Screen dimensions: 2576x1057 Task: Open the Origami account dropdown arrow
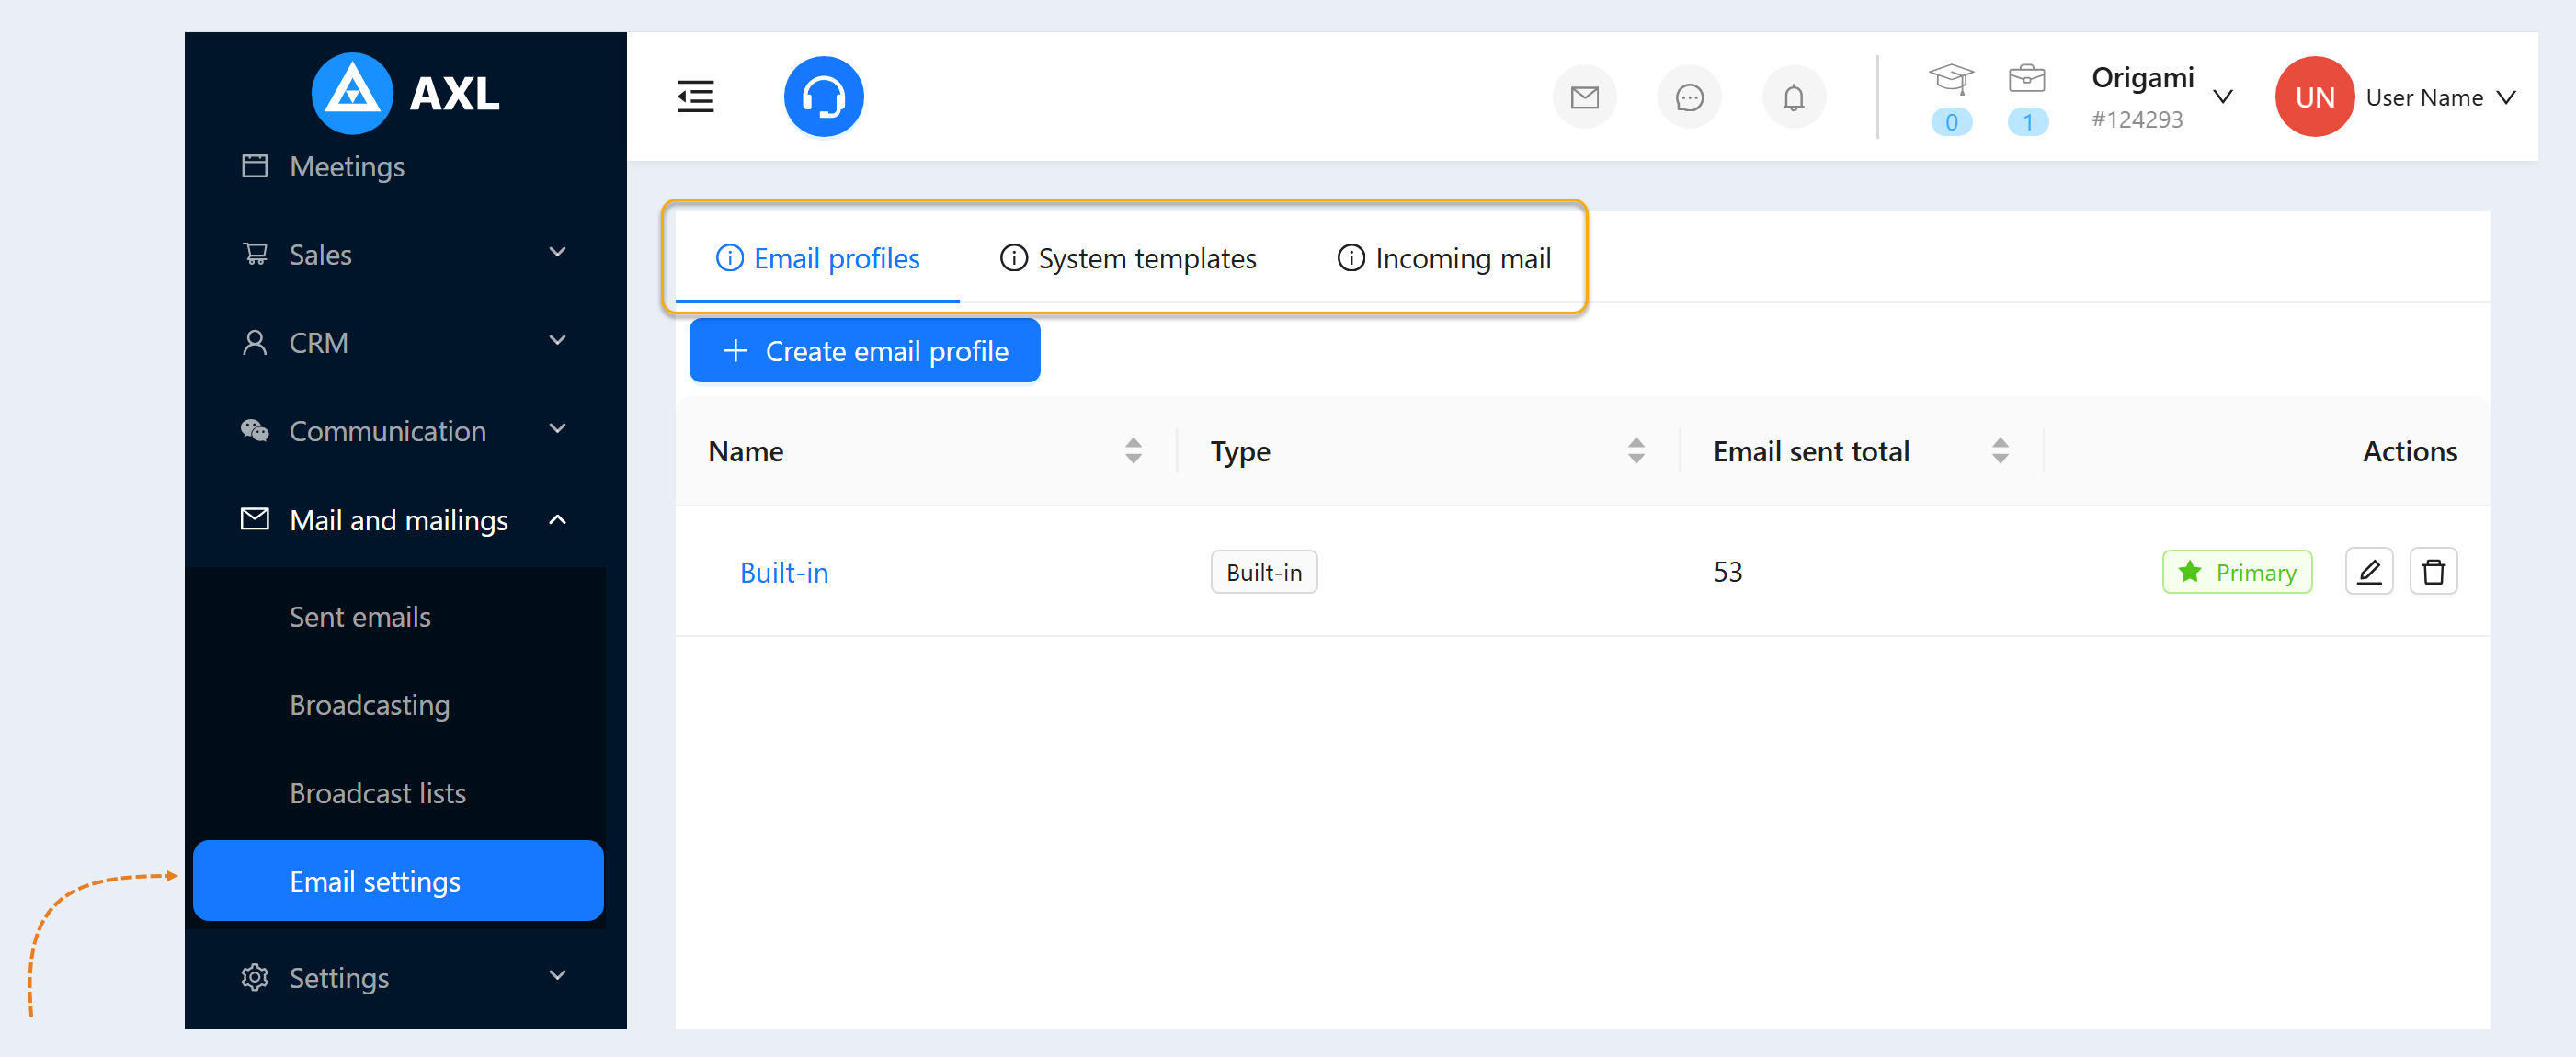[2222, 97]
